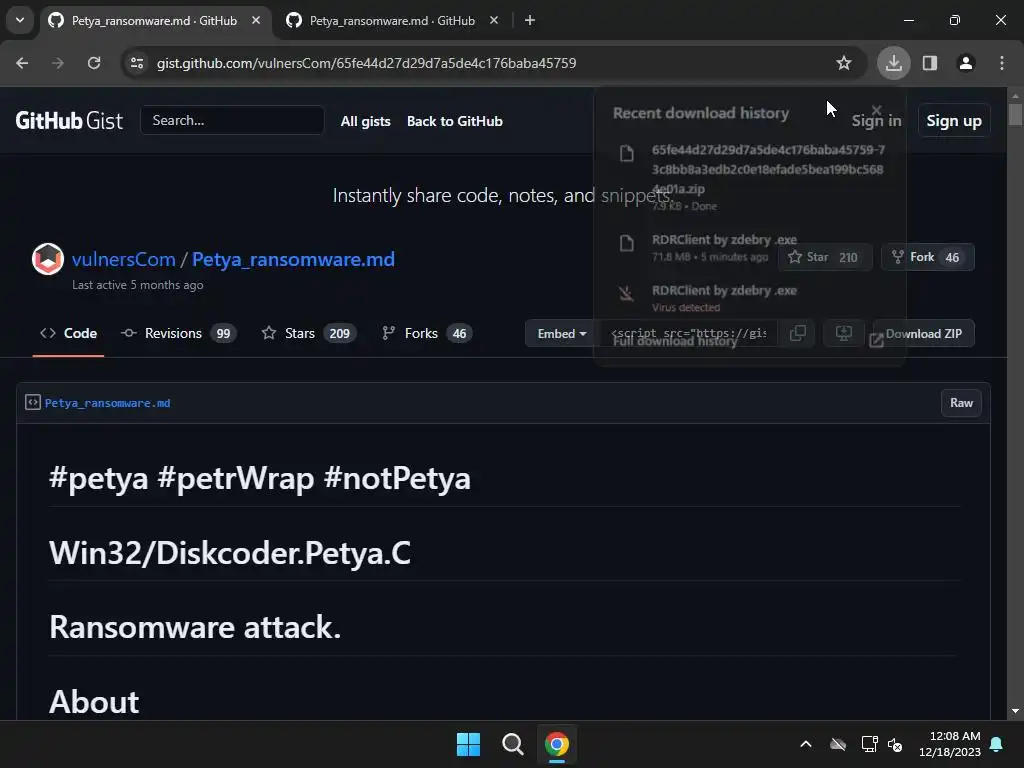Open Petya_ransomware.md file name link
Image resolution: width=1024 pixels, height=768 pixels.
[107, 403]
